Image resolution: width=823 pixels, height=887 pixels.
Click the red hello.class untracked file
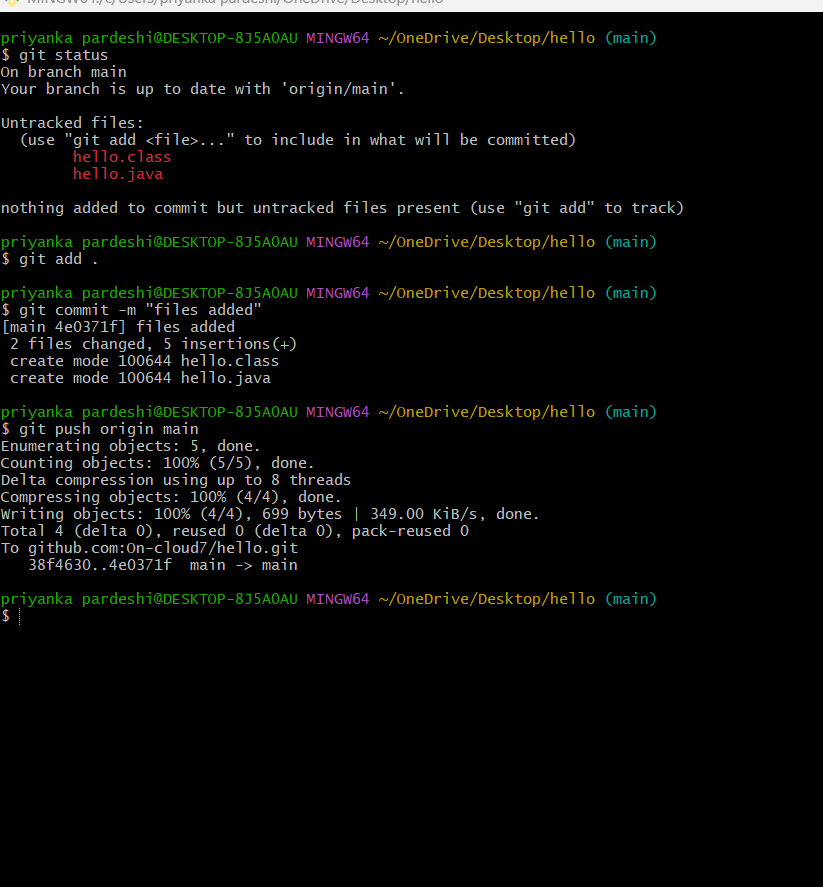click(122, 157)
